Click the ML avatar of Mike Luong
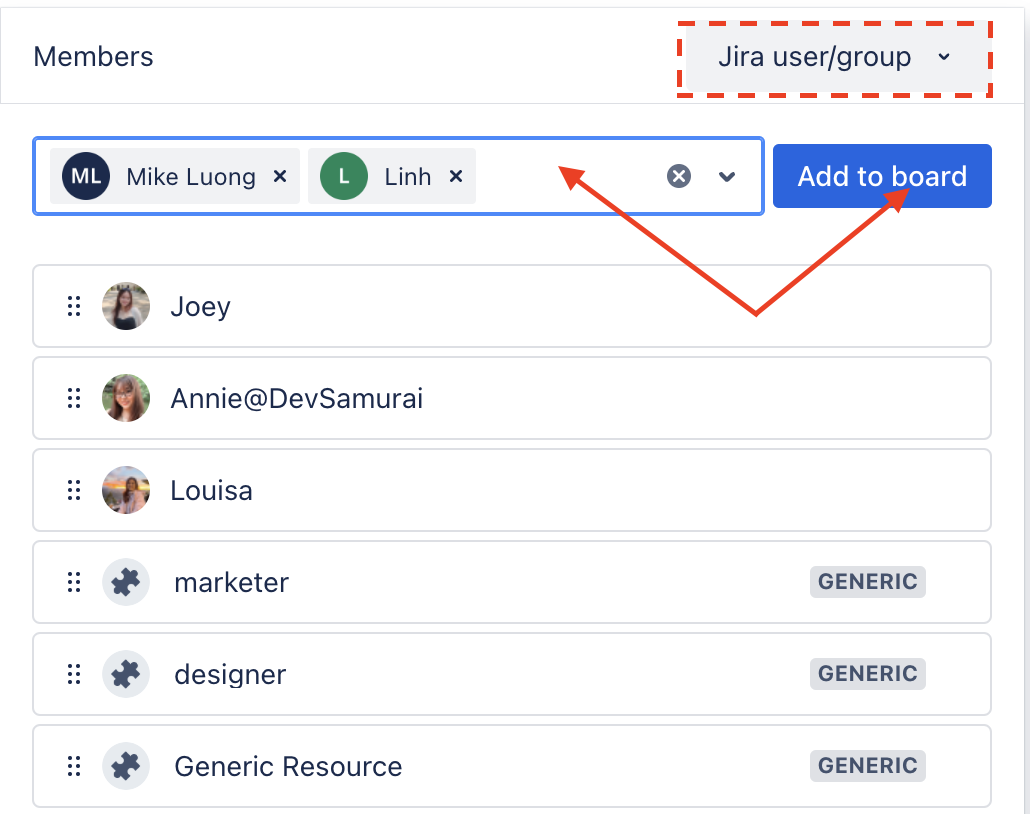This screenshot has height=814, width=1030. (x=86, y=176)
